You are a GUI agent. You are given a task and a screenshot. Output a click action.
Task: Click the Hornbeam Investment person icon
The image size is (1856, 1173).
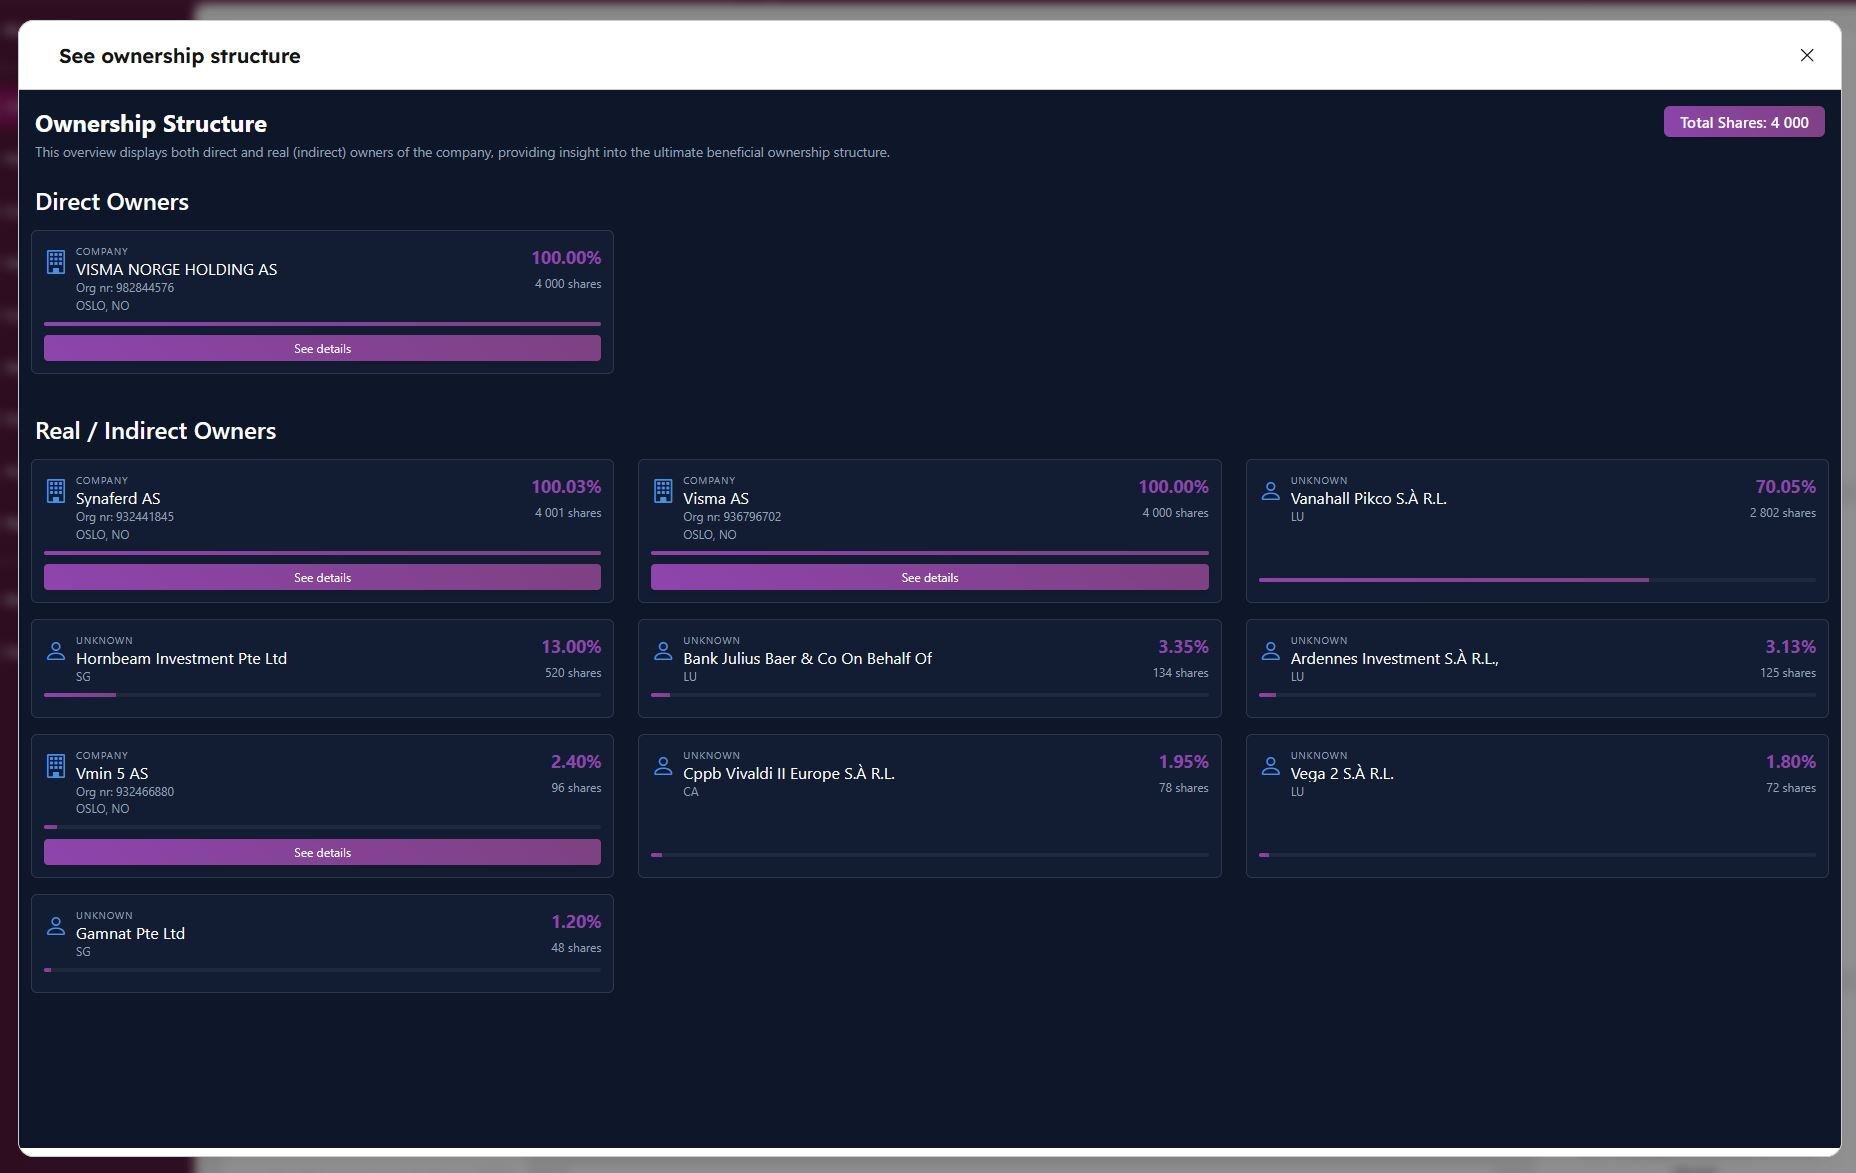(x=56, y=651)
